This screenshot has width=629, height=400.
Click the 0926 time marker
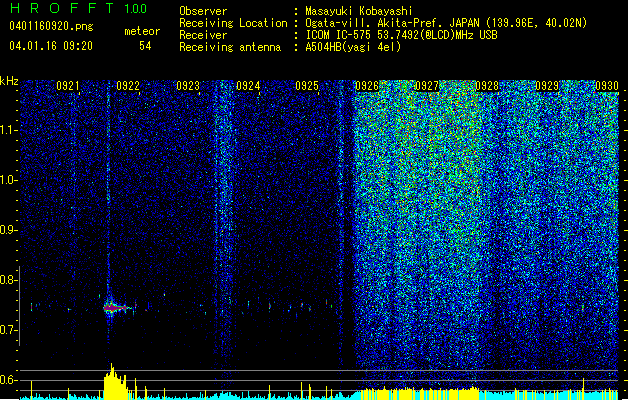tap(367, 86)
